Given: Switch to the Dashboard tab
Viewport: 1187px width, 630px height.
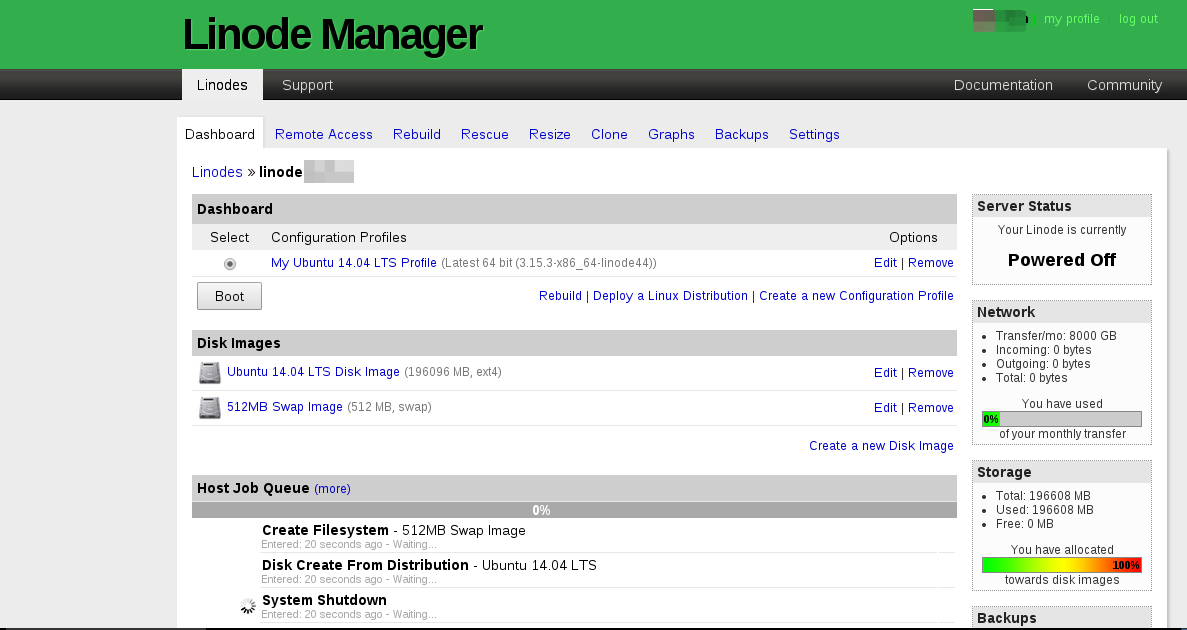Looking at the screenshot, I should pyautogui.click(x=220, y=134).
